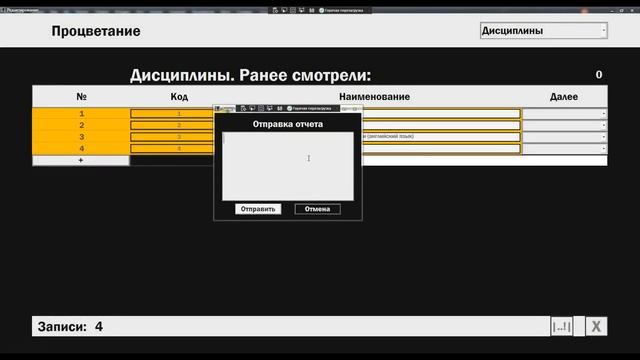Image resolution: width=640 pixels, height=360 pixels.
Task: Toggle track focused element in report dialog toolbar
Action: pyautogui.click(x=270, y=108)
